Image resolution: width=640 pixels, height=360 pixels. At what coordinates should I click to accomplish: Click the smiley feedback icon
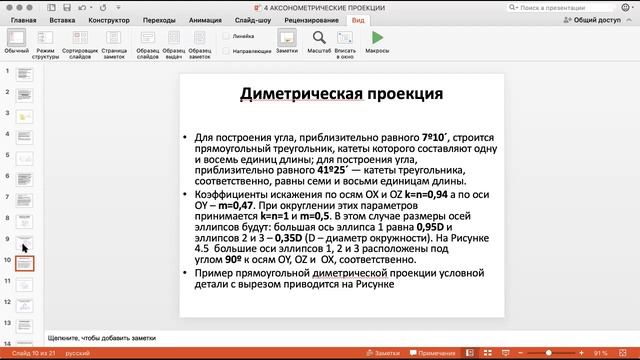[625, 7]
